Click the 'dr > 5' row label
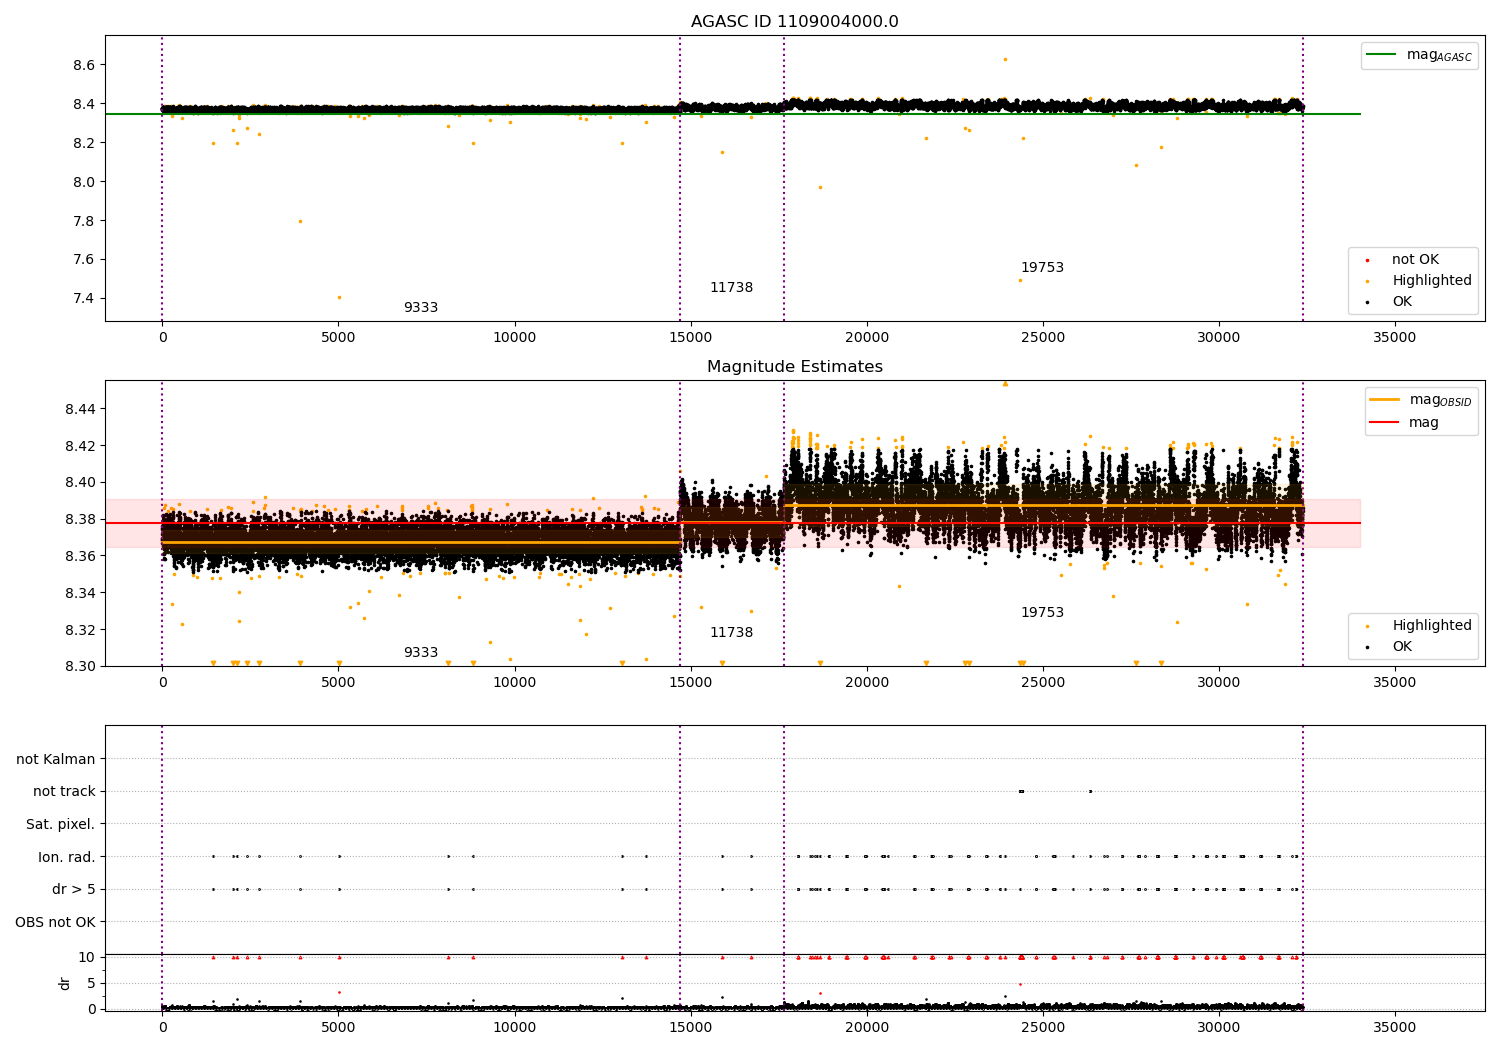The height and width of the screenshot is (1050, 1500). coord(74,889)
